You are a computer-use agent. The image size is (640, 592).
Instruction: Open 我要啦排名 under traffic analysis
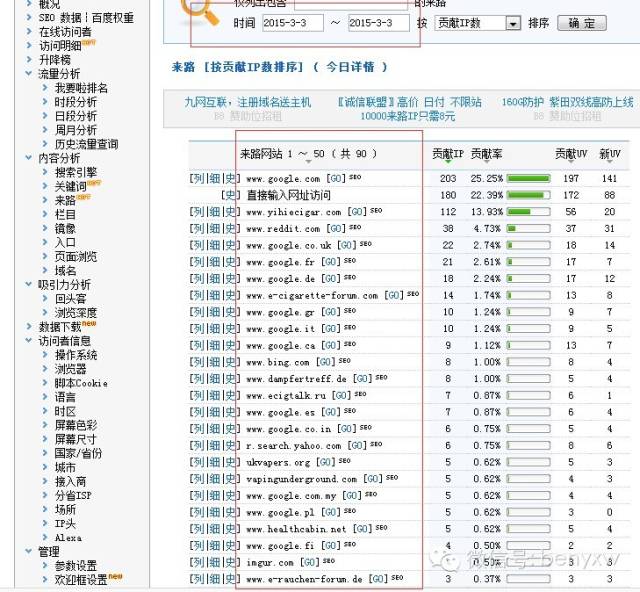point(81,88)
